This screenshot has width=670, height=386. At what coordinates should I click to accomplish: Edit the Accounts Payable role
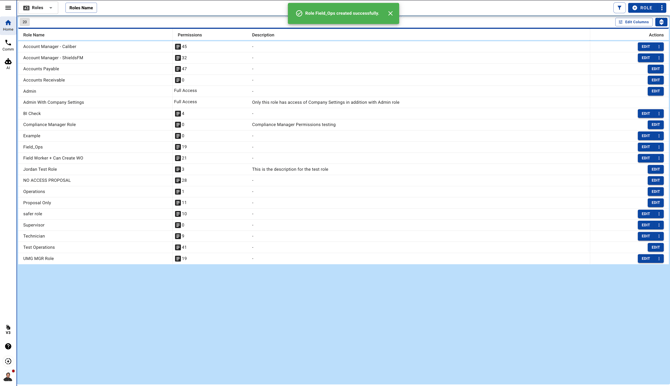point(655,69)
